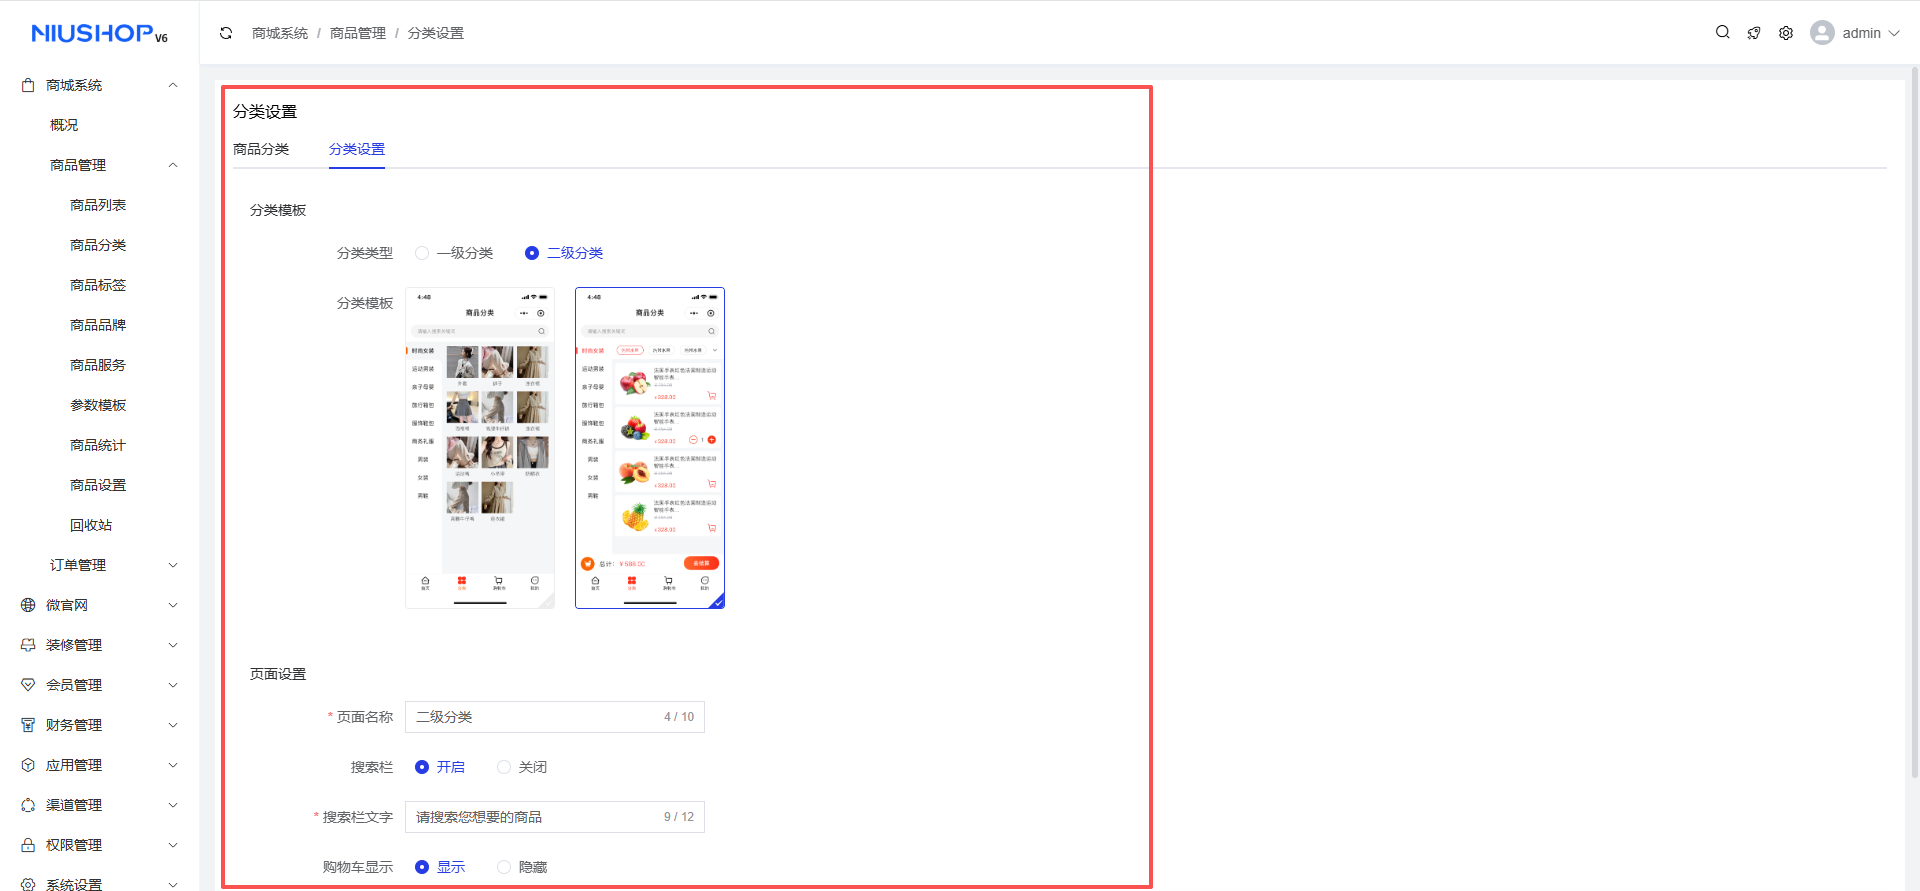The image size is (1920, 891).
Task: Collapse the 商品管理 submenu chevron
Action: 173,165
